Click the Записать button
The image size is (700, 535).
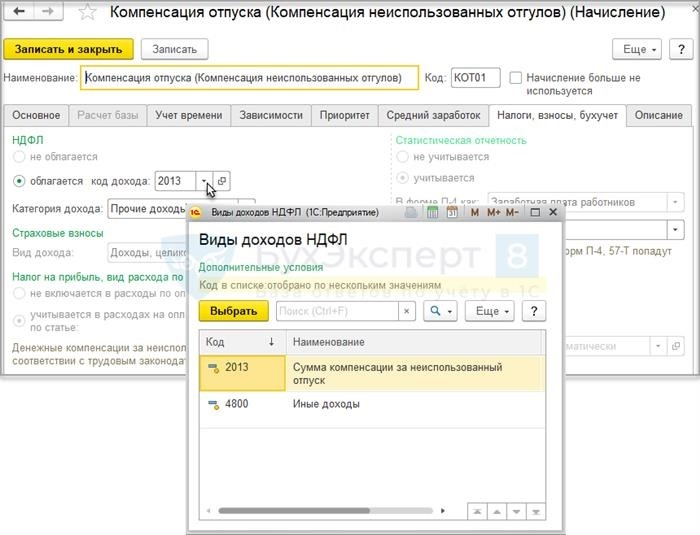[175, 49]
